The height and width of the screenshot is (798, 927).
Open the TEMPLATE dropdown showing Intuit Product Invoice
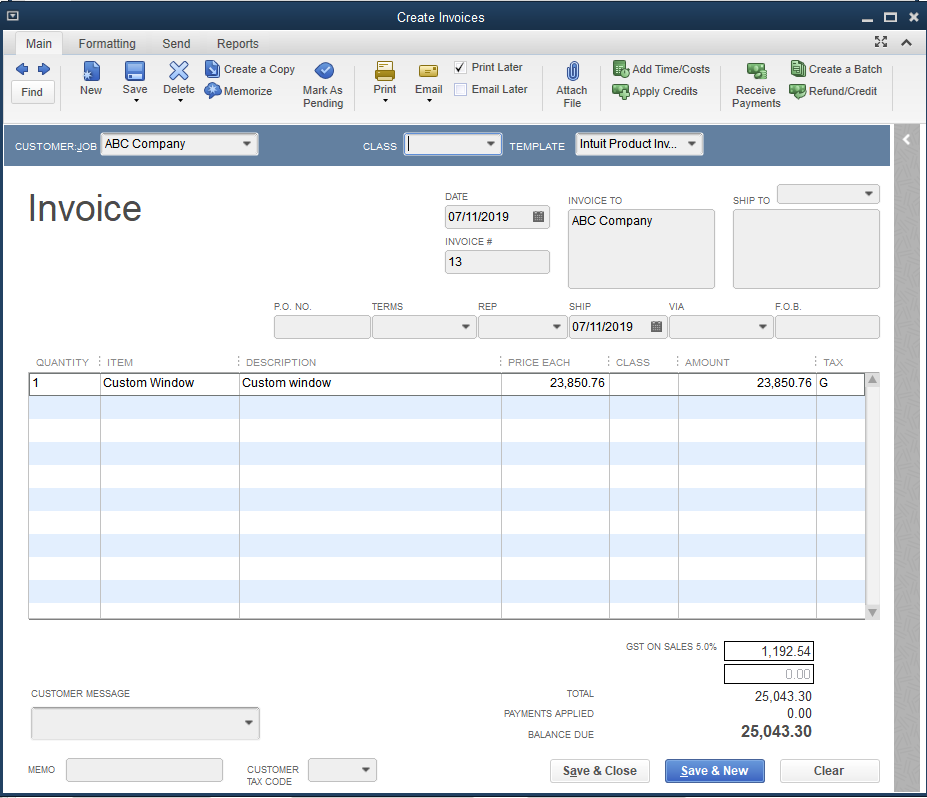pyautogui.click(x=693, y=143)
